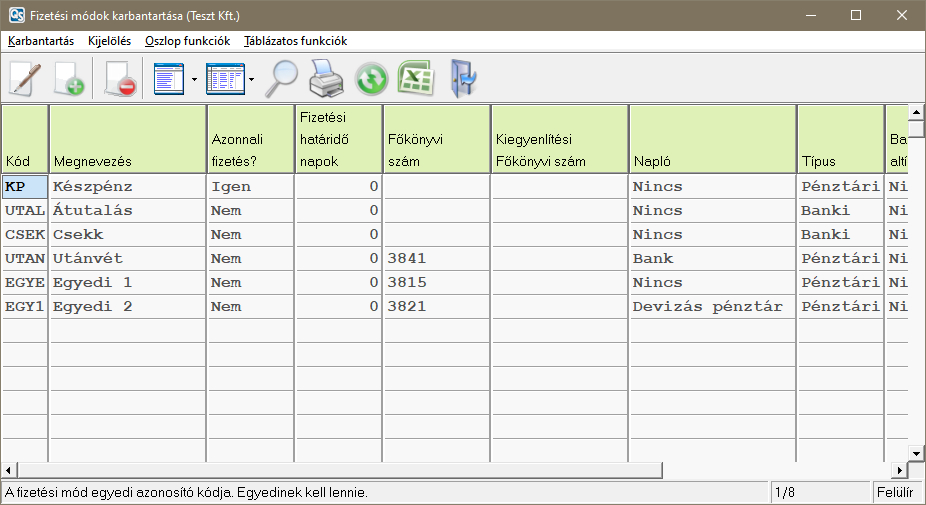Image resolution: width=926 pixels, height=505 pixels.
Task: Expand the form view dropdown arrow
Action: (193, 78)
